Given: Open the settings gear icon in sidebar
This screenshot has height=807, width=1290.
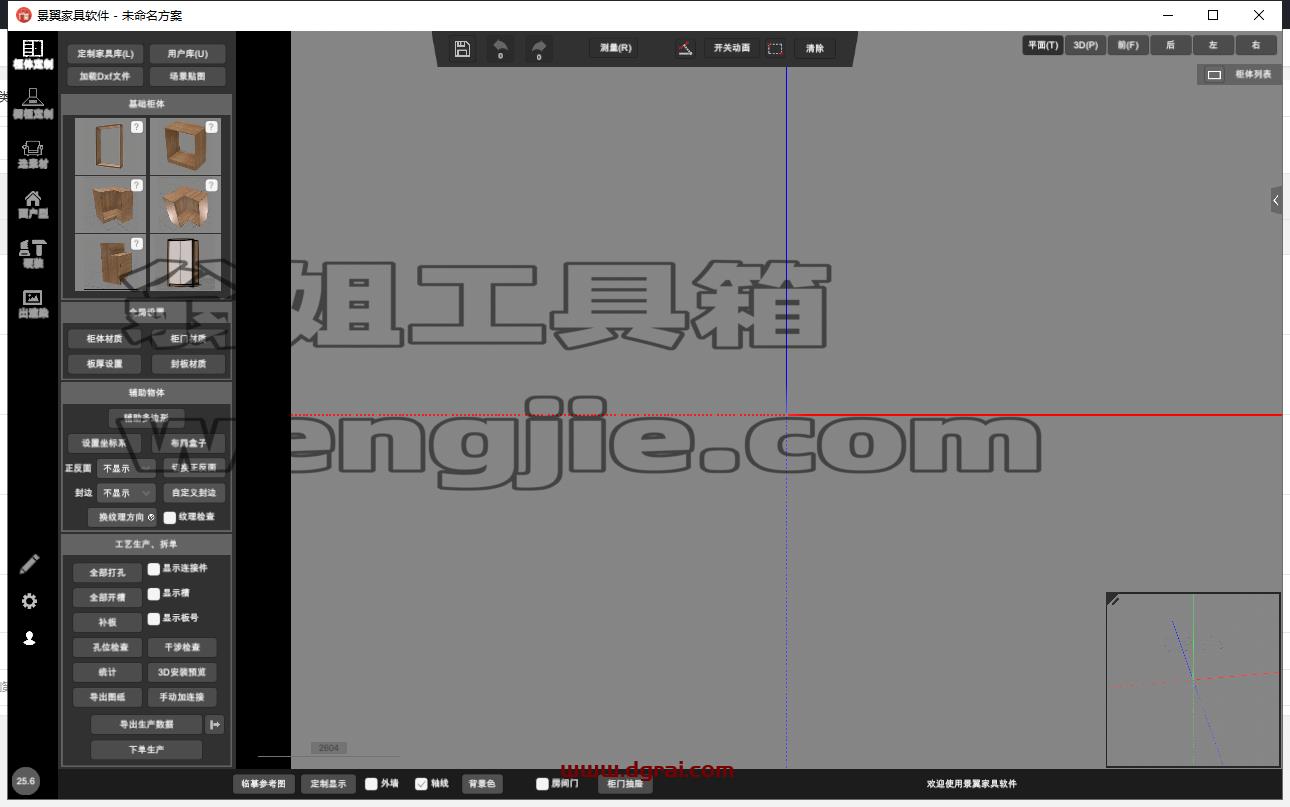Looking at the screenshot, I should coord(30,601).
